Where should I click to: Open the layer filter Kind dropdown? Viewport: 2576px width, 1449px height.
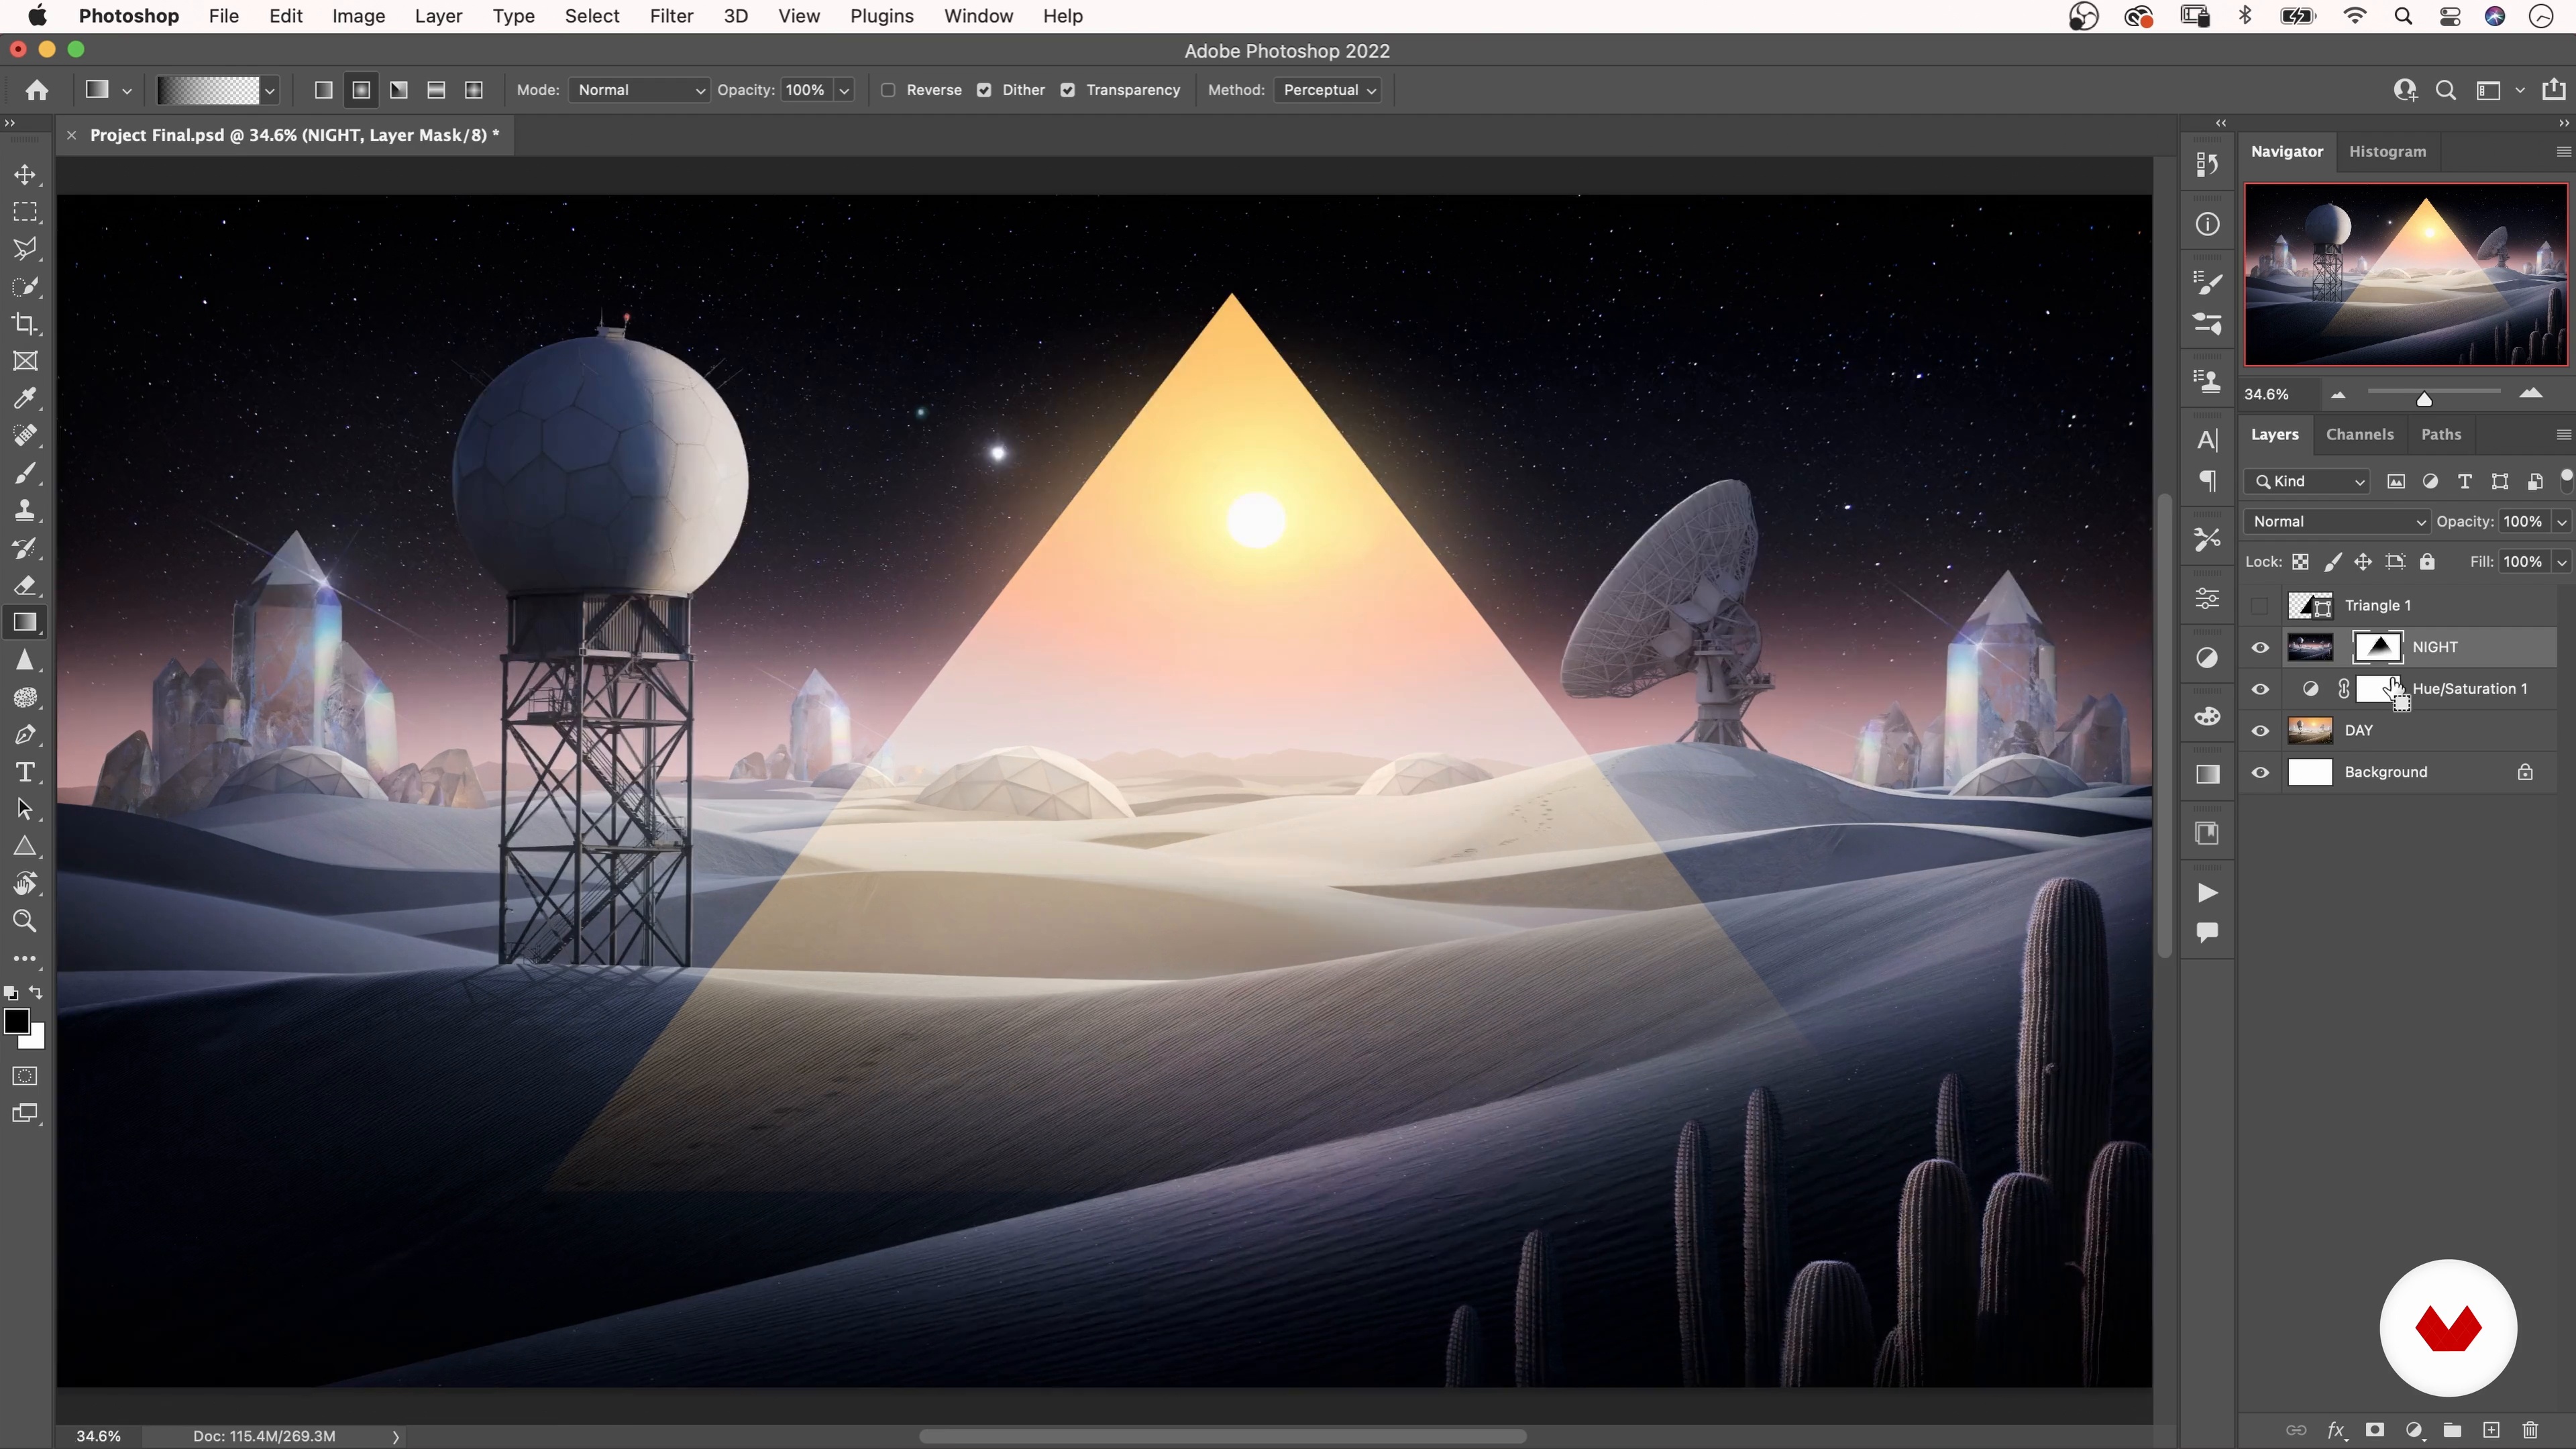coord(2308,482)
